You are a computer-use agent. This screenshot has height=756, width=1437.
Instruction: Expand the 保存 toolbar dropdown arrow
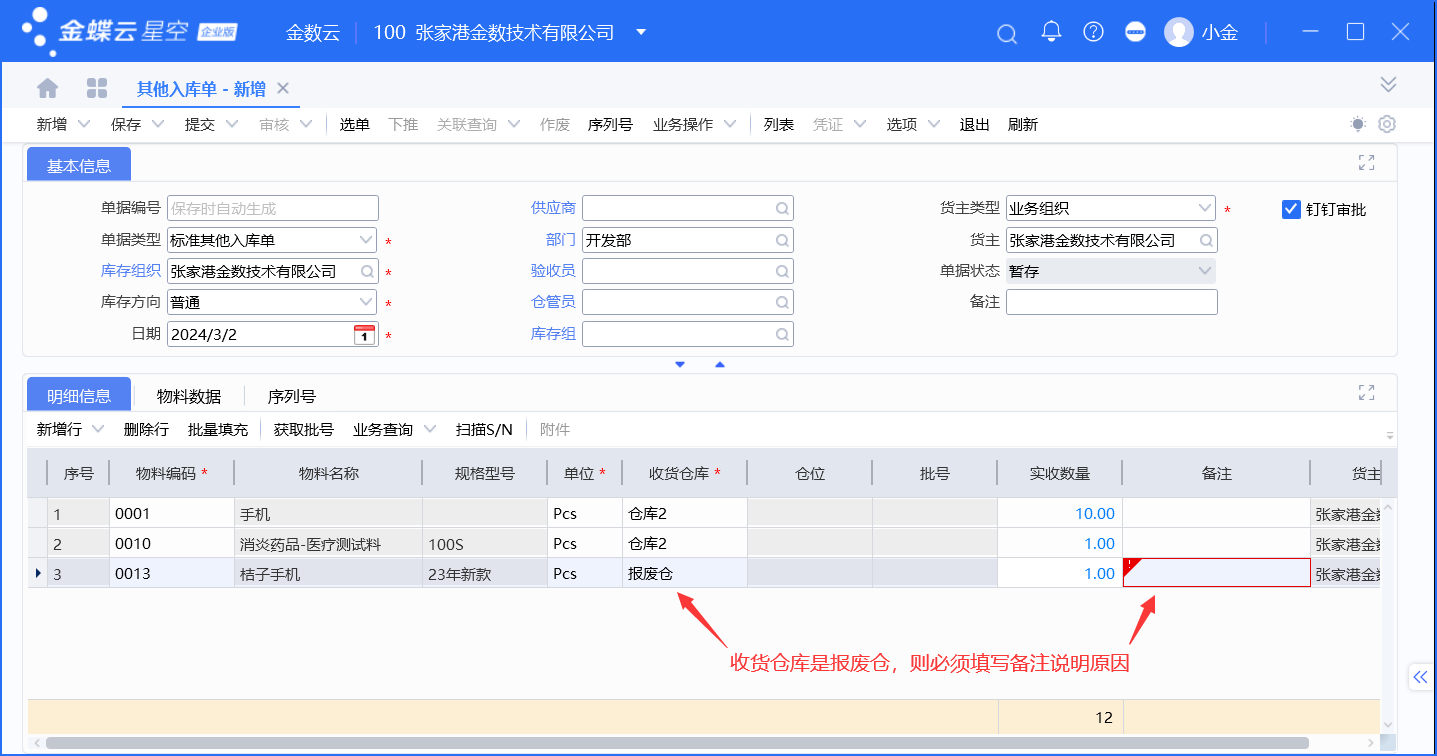tap(158, 124)
